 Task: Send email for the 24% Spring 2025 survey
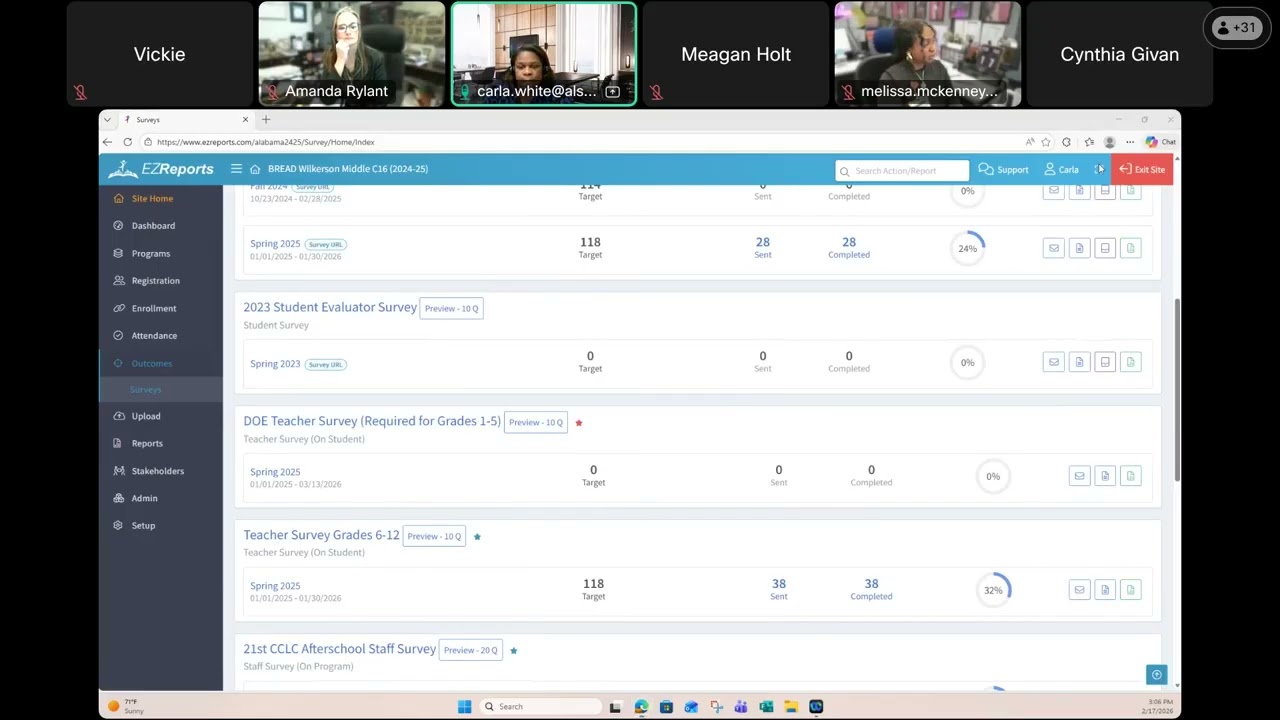[1053, 248]
